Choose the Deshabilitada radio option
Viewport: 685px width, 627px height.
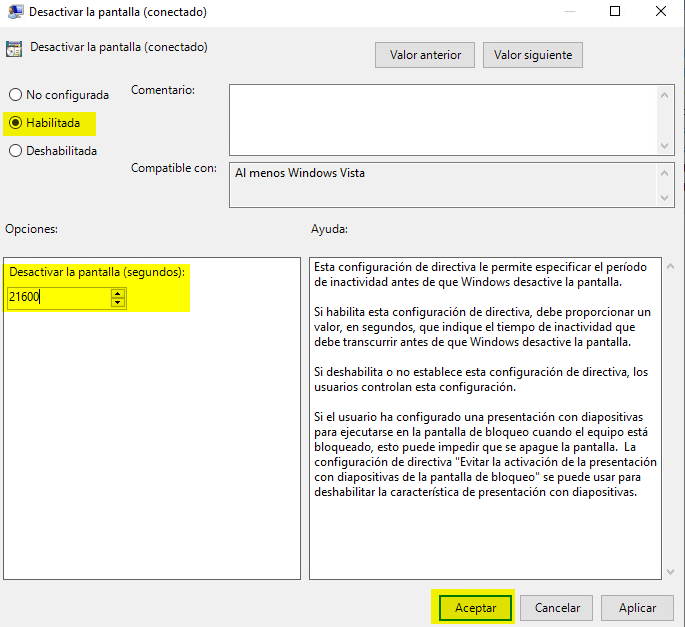15,151
